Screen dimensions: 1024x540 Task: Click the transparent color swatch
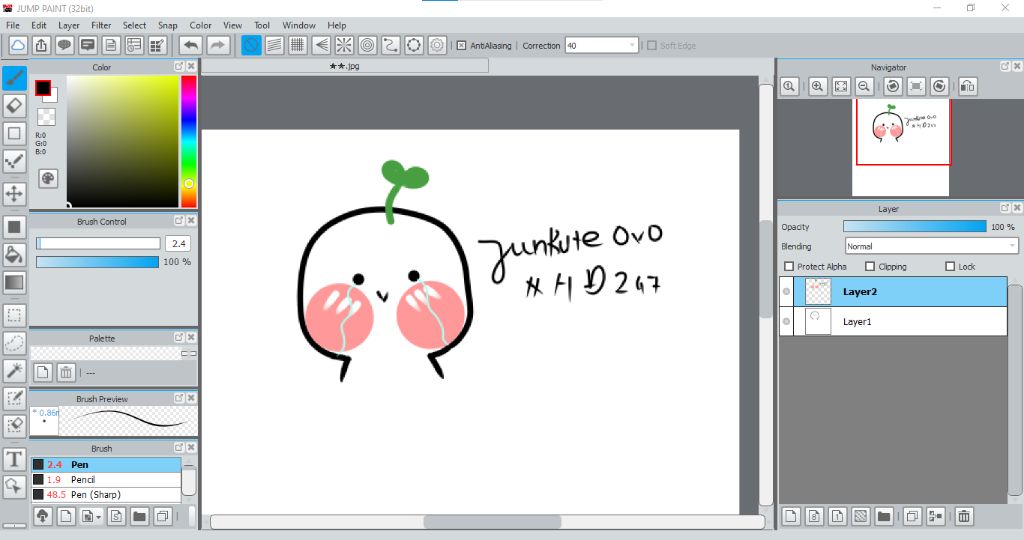(x=46, y=117)
